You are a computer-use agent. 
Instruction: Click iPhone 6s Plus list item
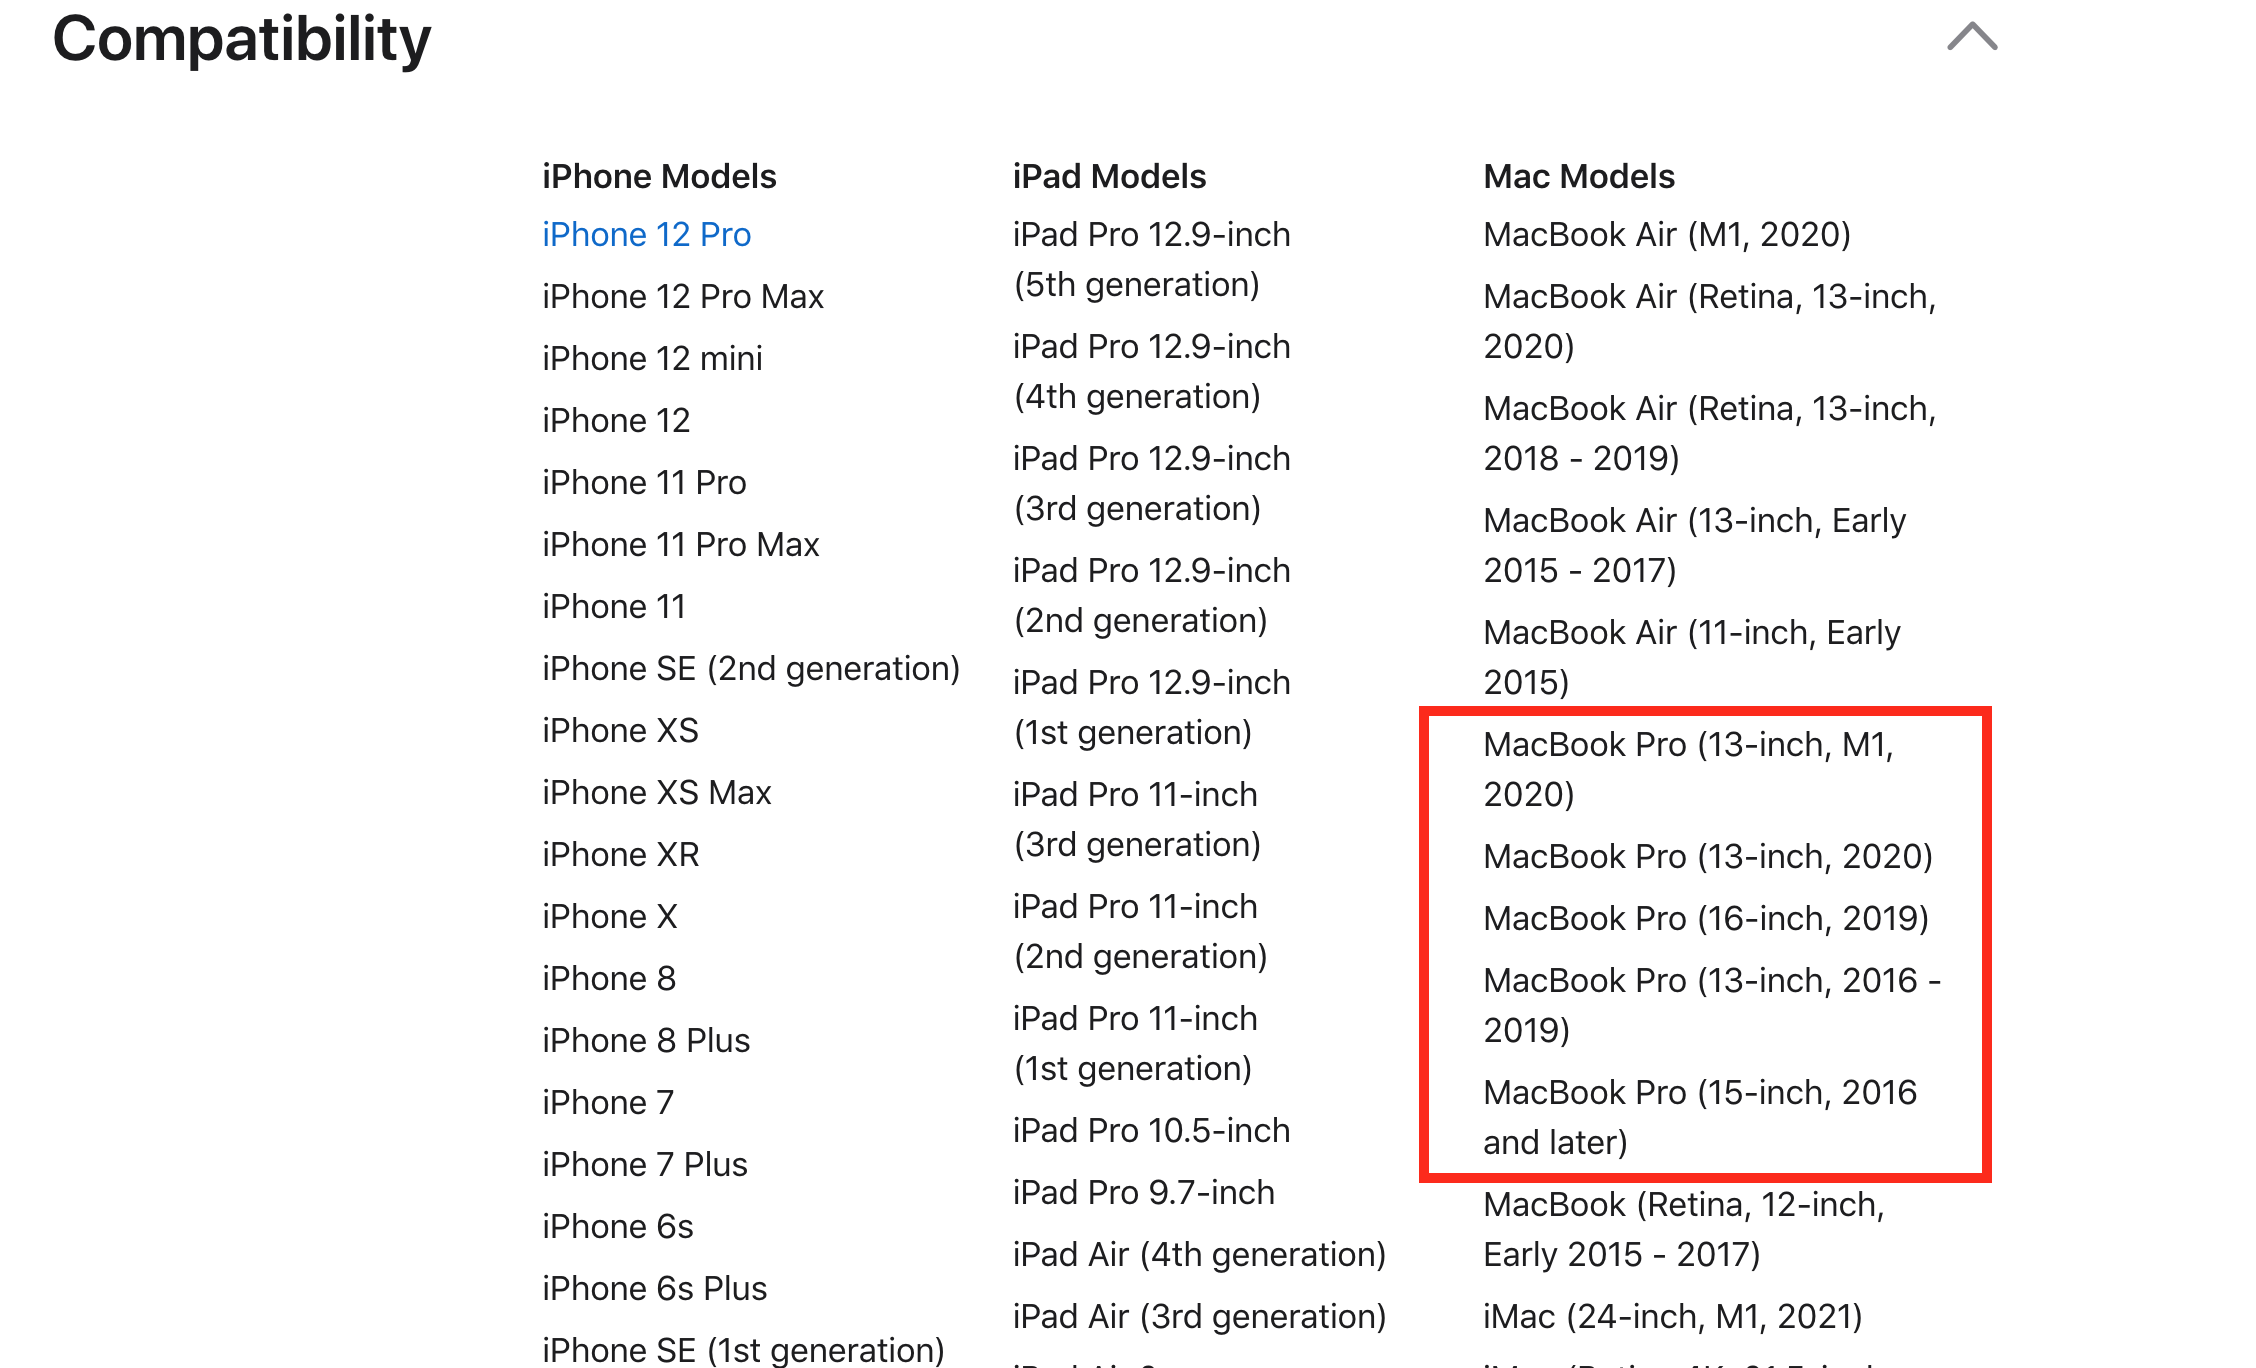[655, 1288]
